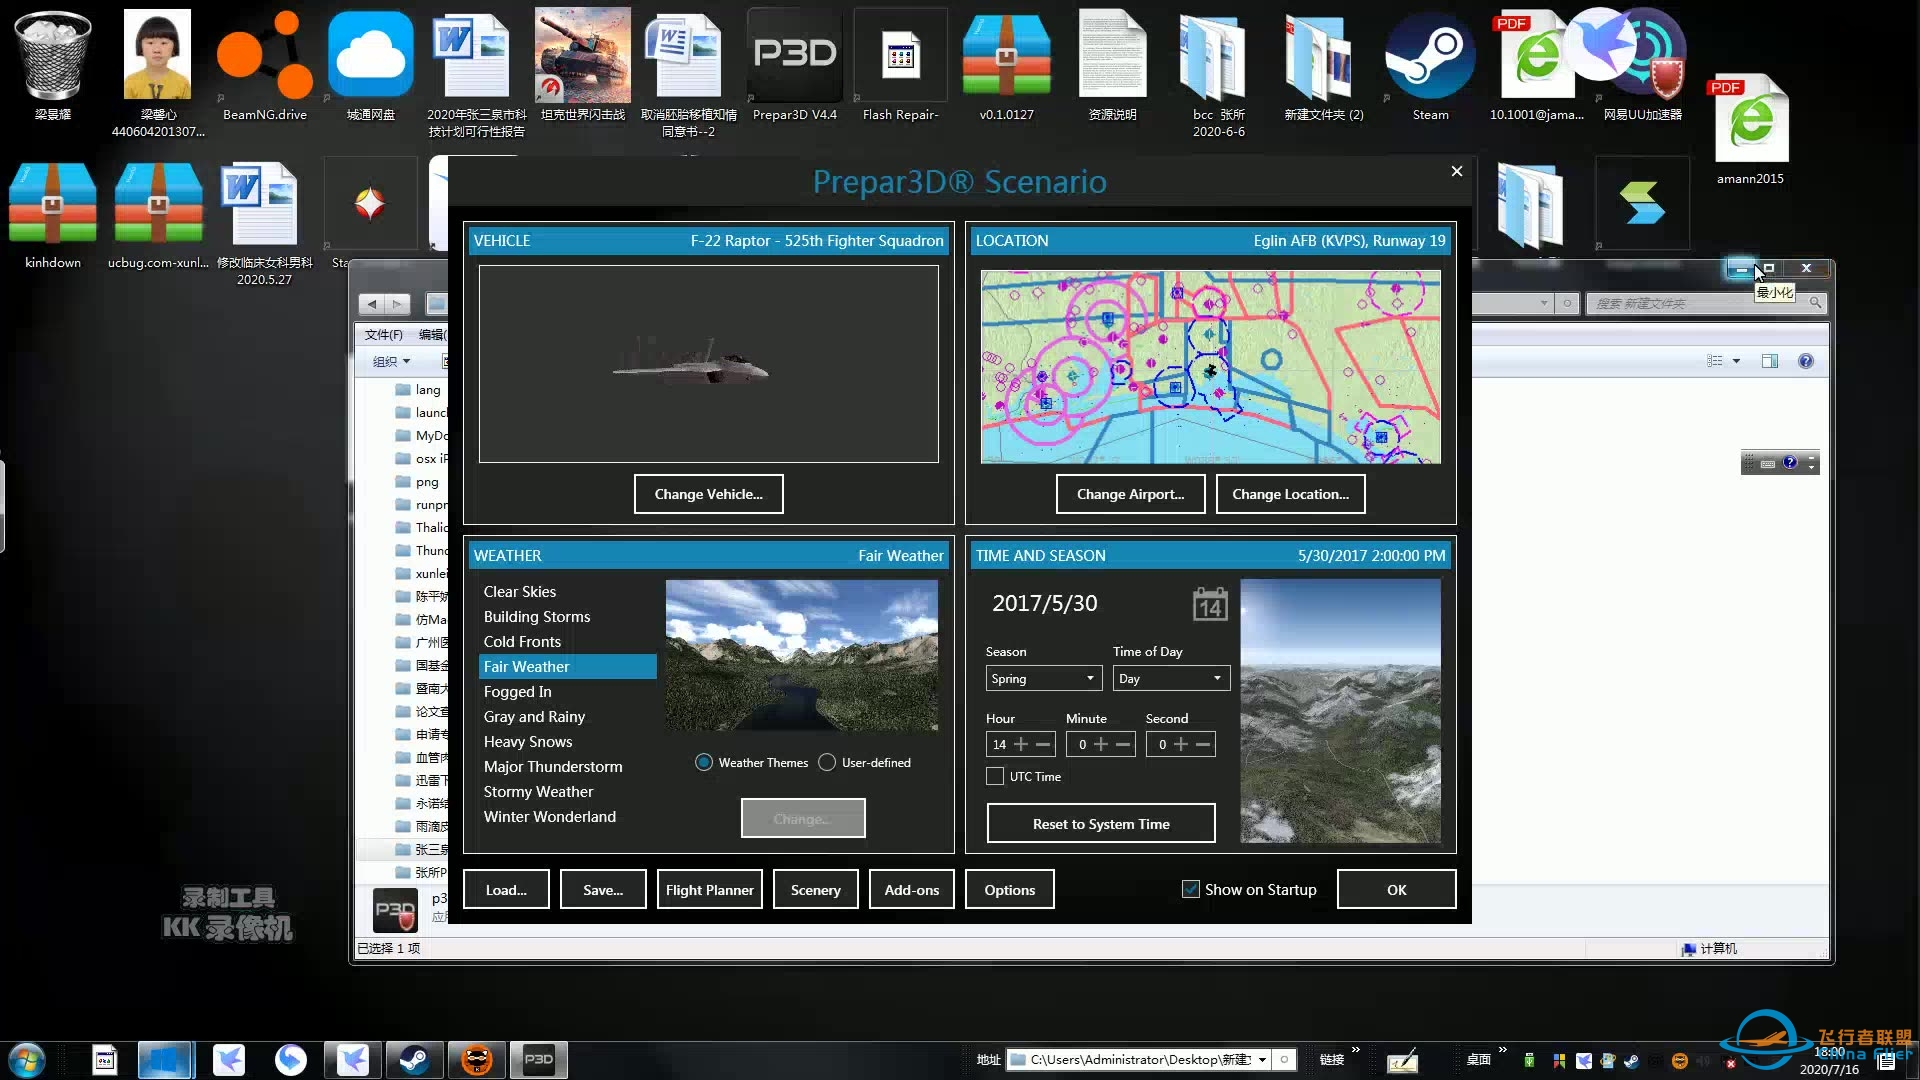Decrease the Minute value with minus

coord(1123,744)
